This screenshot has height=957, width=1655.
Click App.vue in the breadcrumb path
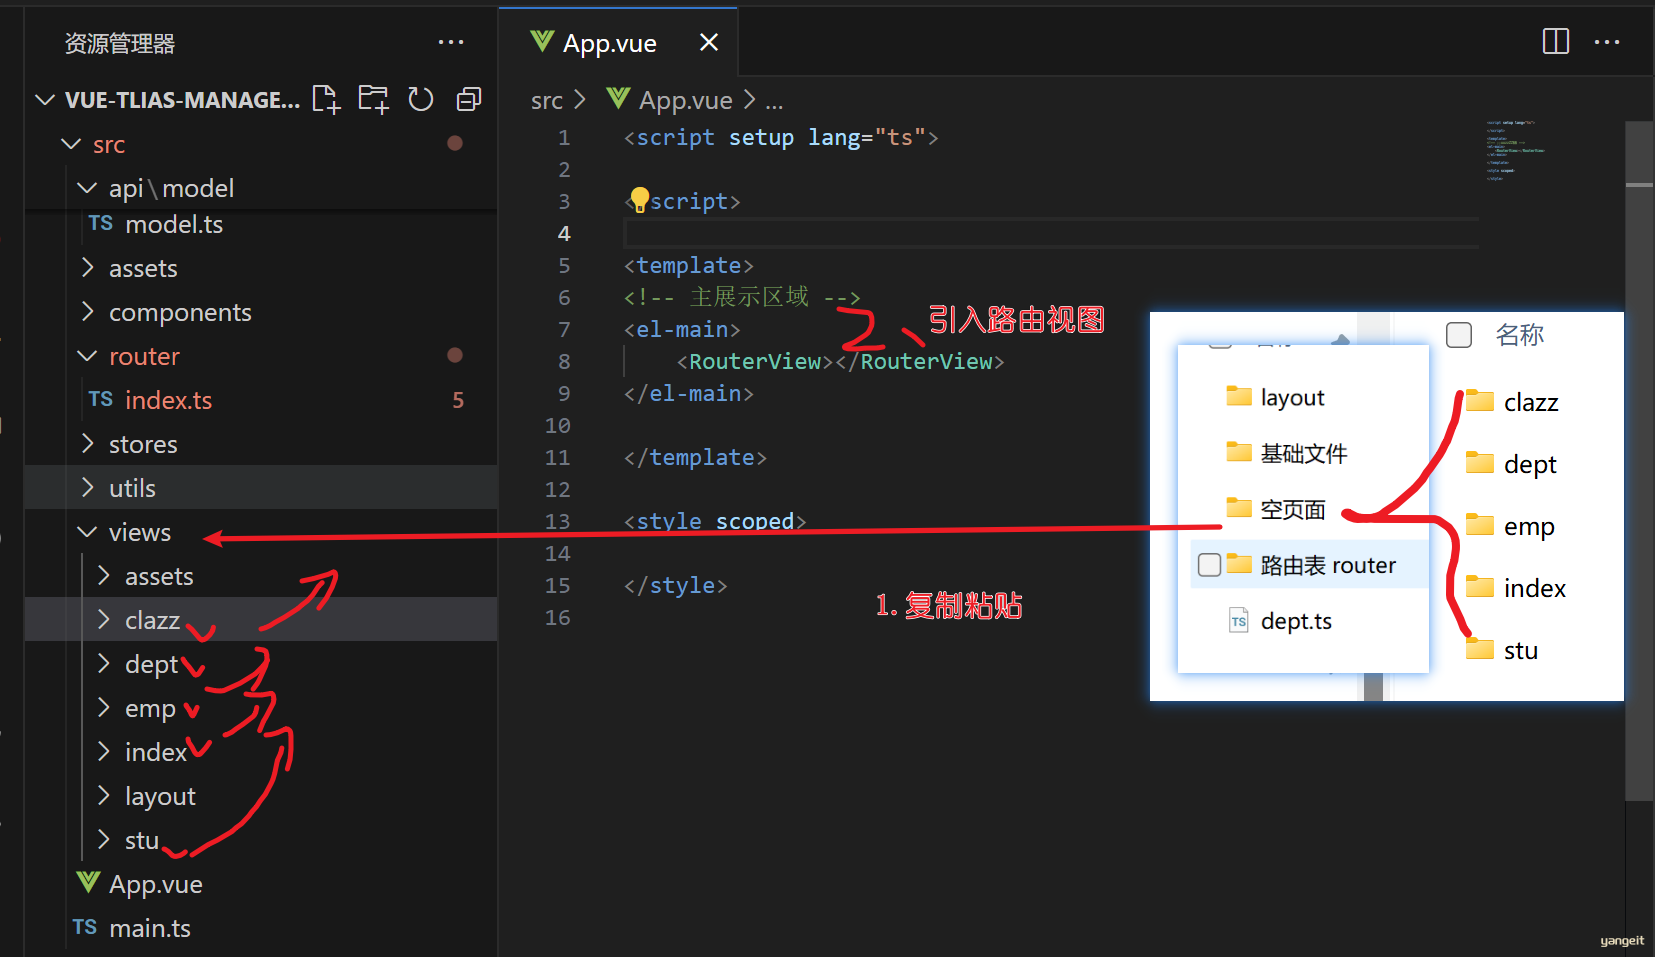pos(685,100)
